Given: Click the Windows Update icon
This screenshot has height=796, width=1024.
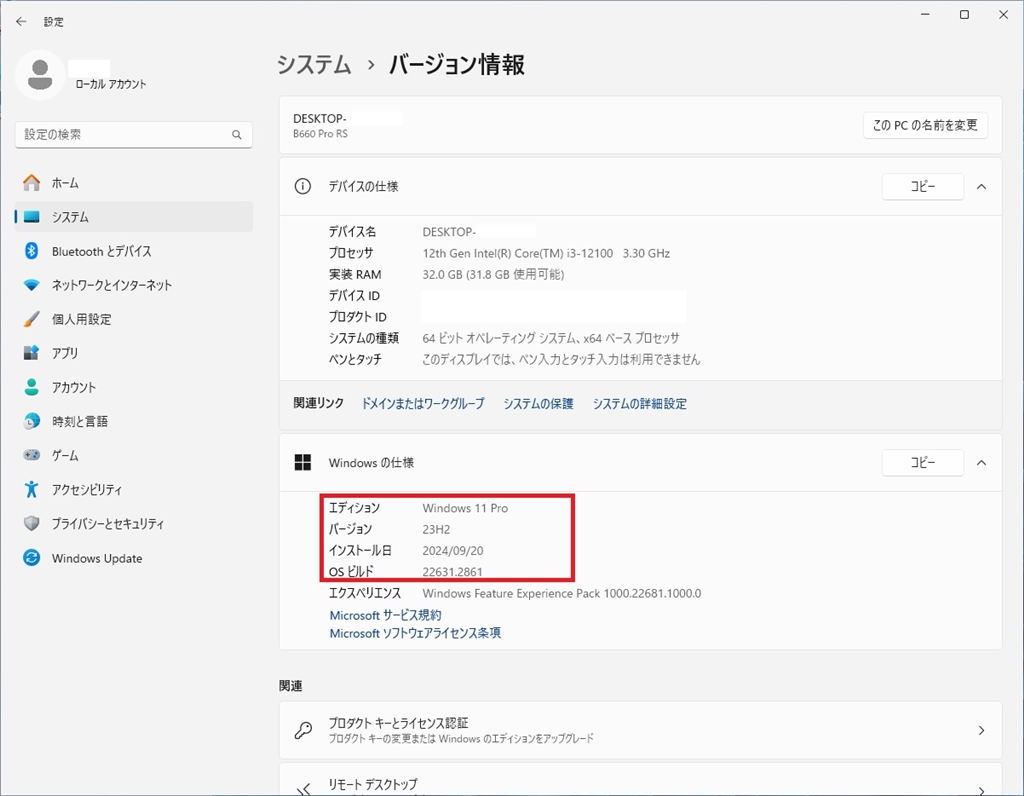Looking at the screenshot, I should tap(32, 558).
